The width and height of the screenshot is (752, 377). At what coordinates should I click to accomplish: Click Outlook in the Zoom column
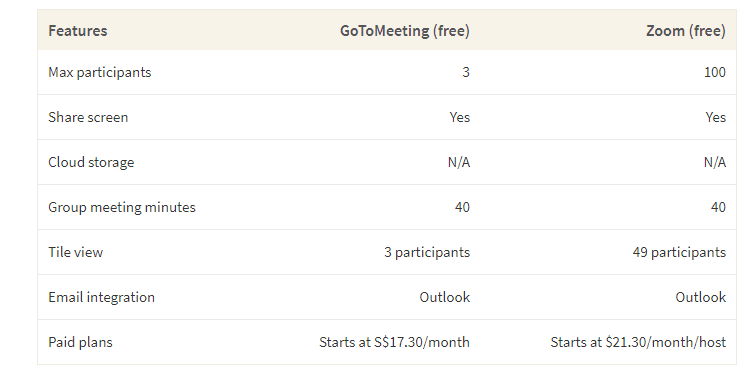(701, 297)
